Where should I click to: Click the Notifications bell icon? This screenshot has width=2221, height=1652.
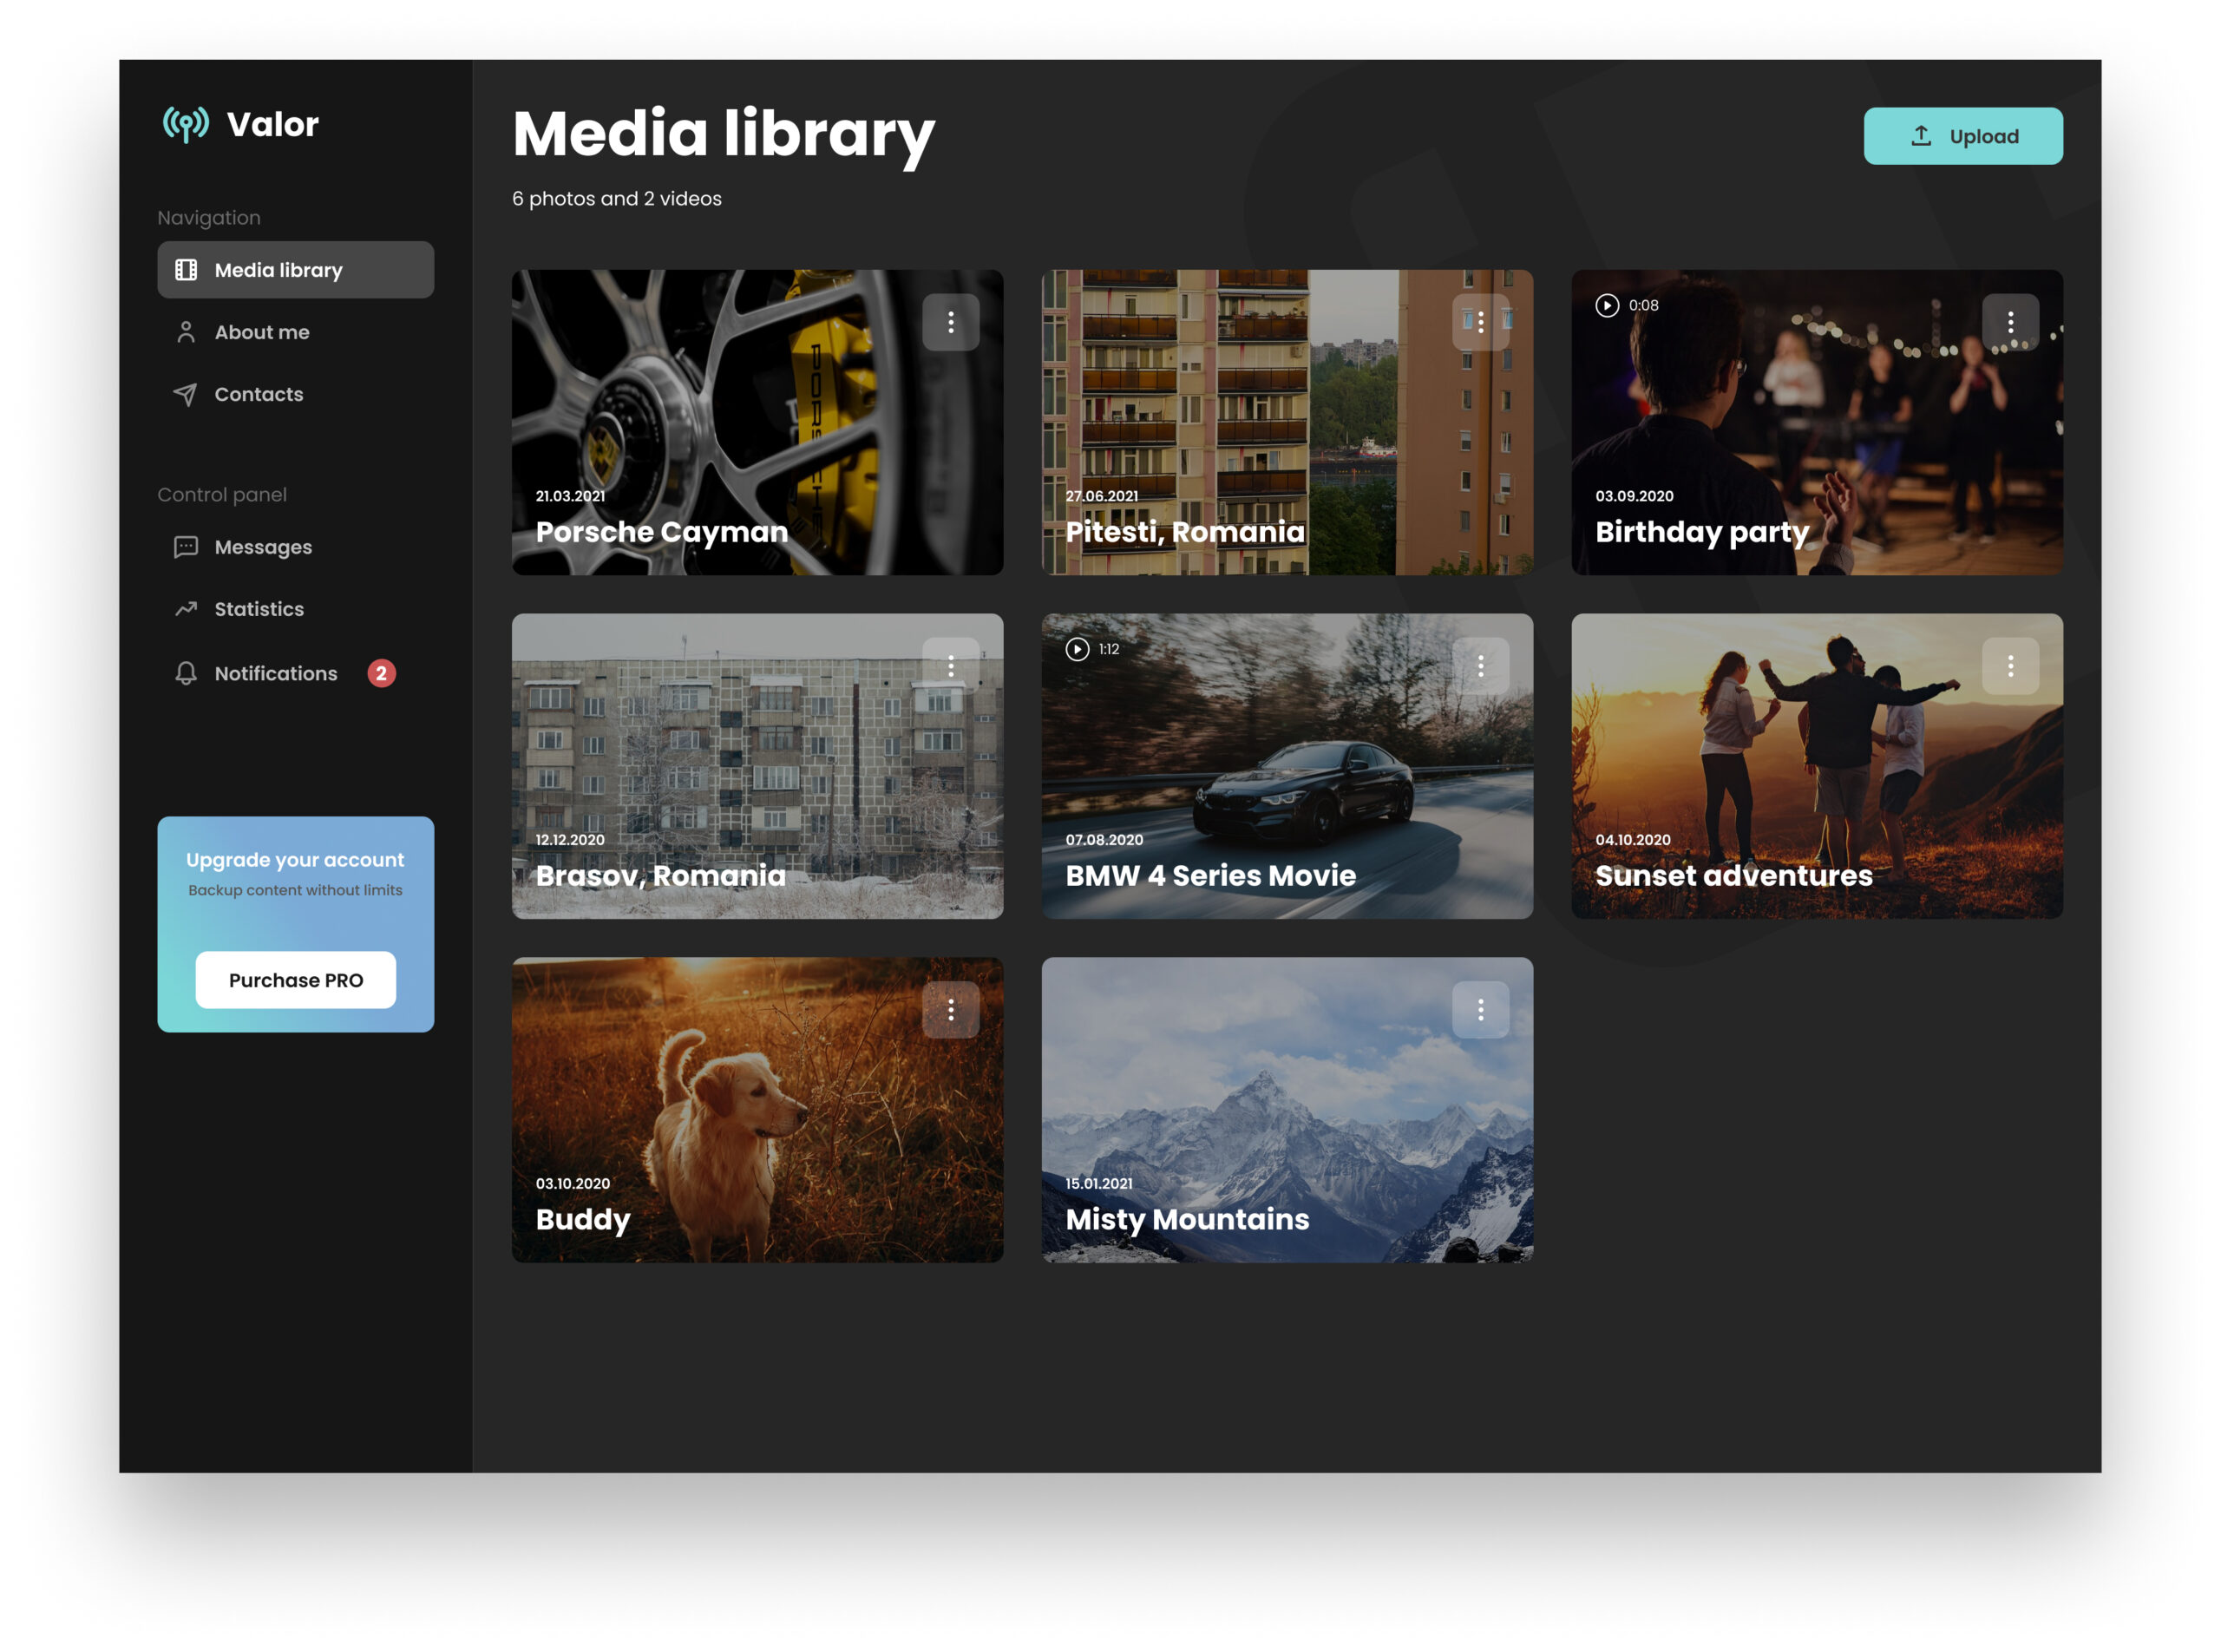tap(186, 673)
